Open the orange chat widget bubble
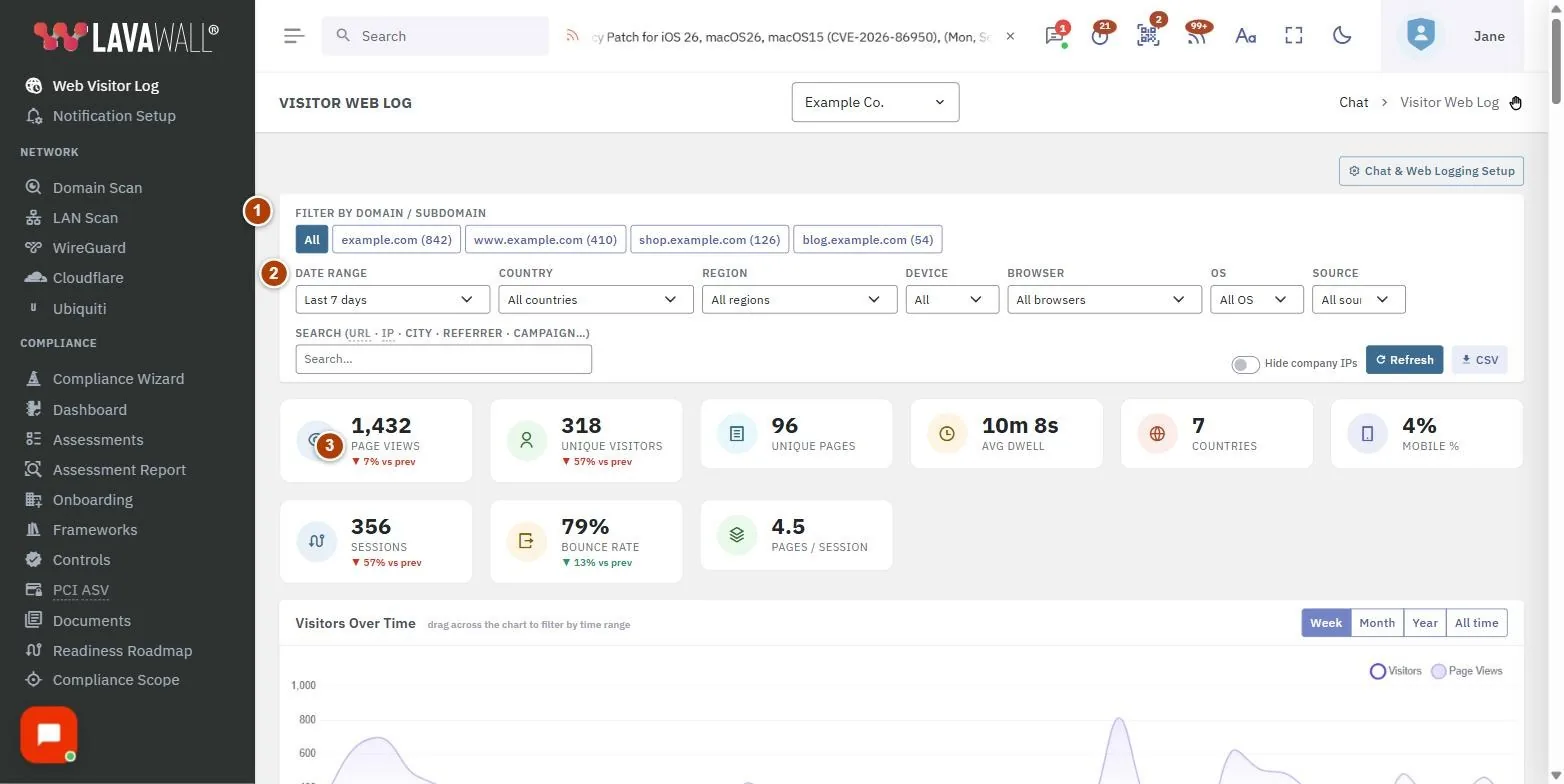Viewport: 1564px width, 784px height. (x=48, y=735)
